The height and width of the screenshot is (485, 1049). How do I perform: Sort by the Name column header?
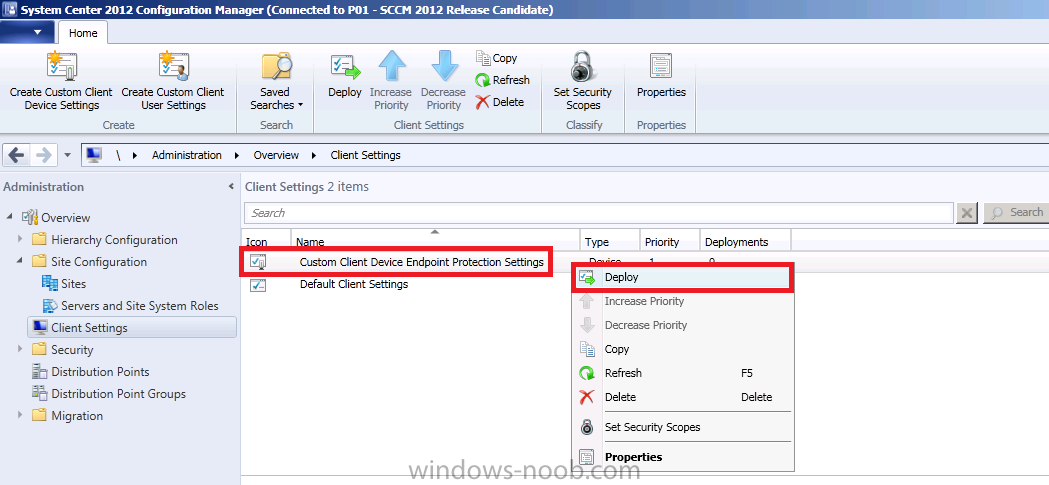436,241
